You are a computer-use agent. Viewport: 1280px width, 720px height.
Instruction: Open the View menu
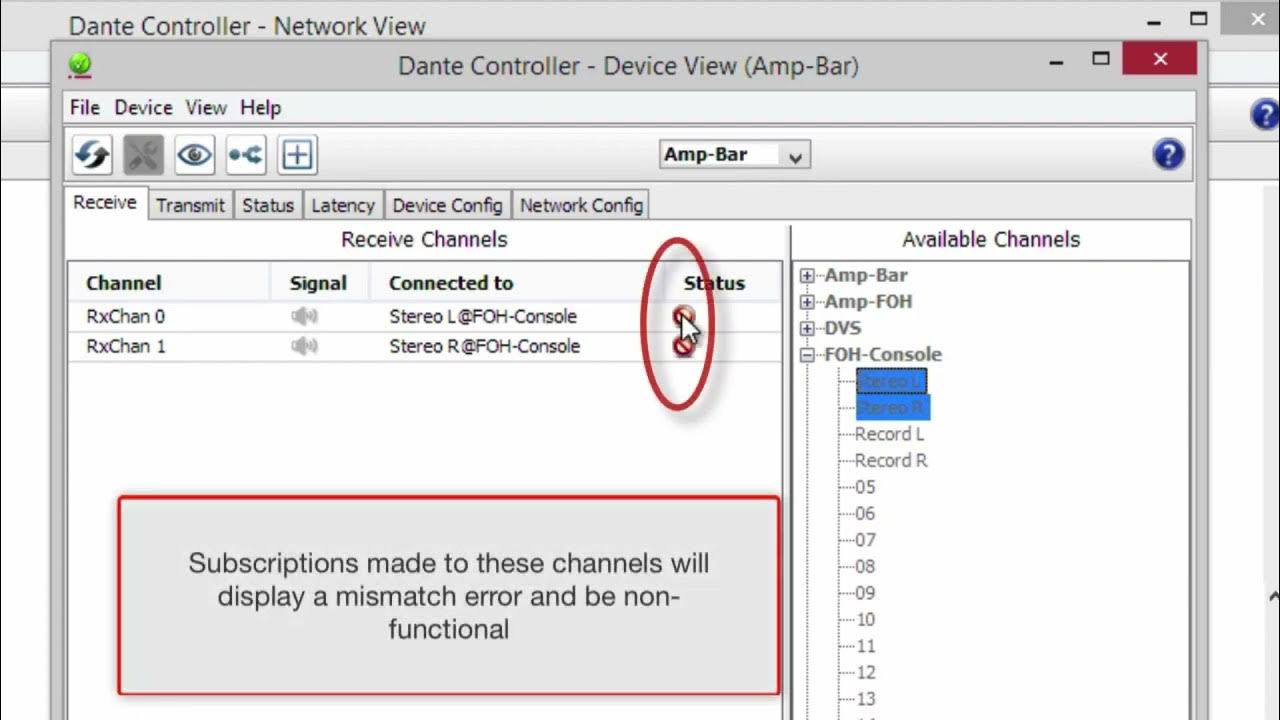pos(206,107)
